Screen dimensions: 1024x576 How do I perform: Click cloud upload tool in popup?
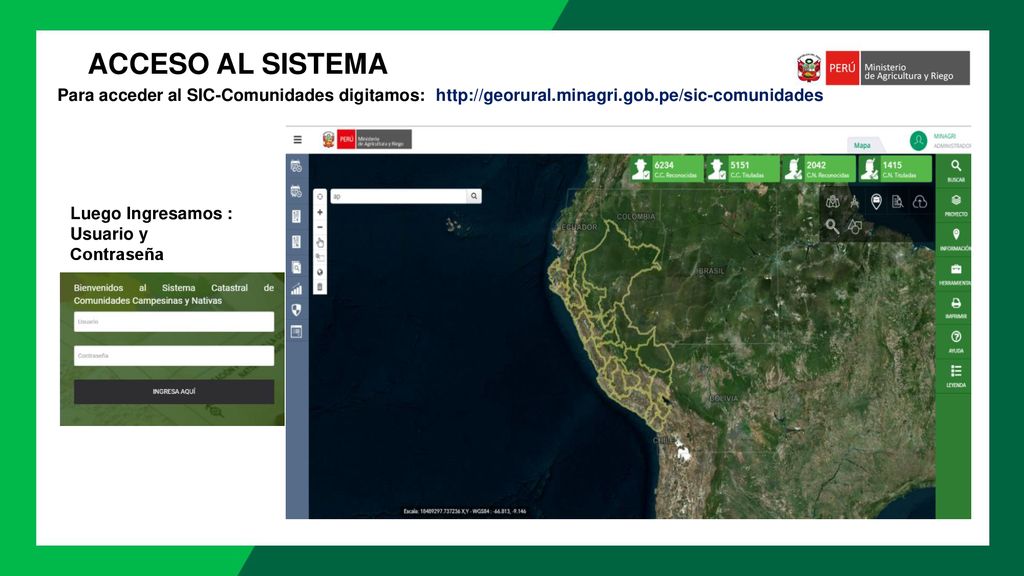tap(920, 202)
